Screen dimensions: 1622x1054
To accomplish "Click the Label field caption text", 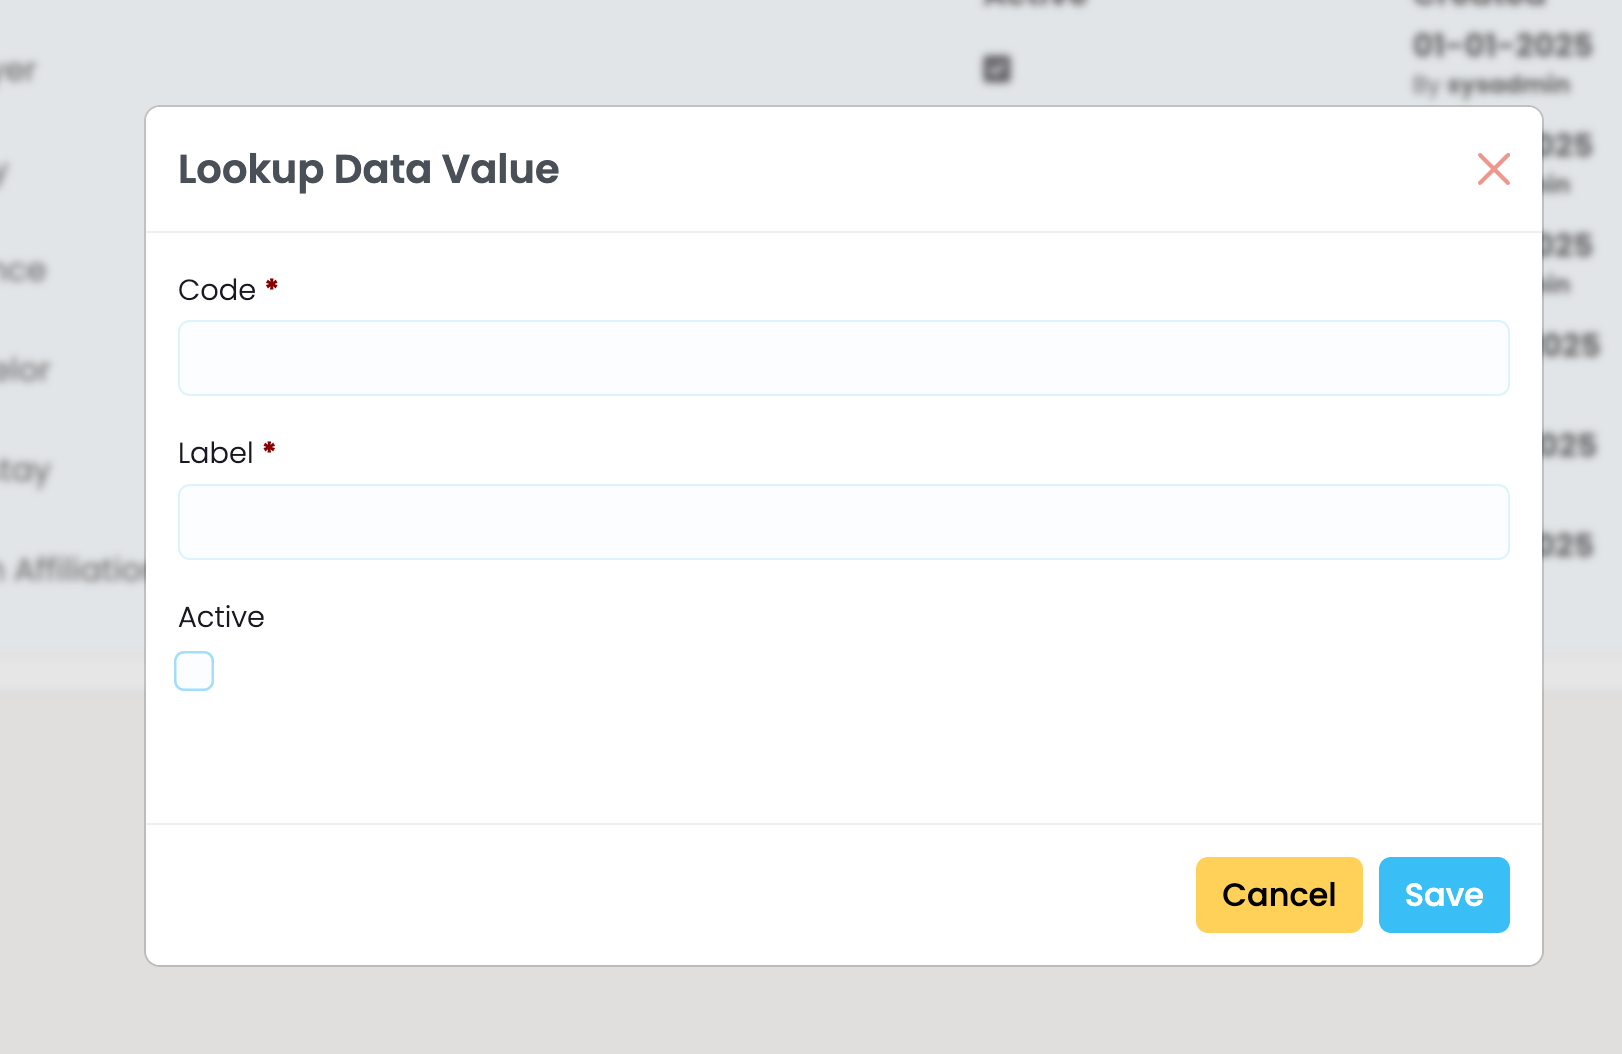I will tap(215, 454).
